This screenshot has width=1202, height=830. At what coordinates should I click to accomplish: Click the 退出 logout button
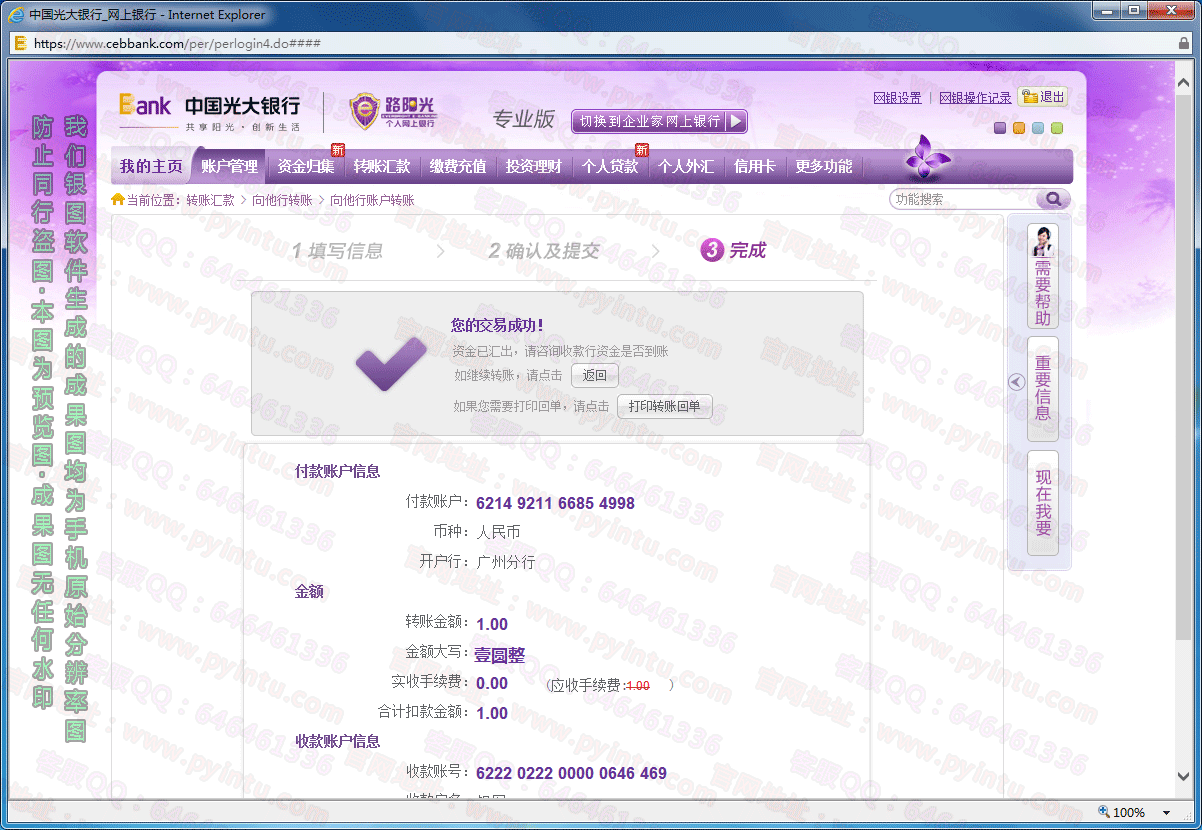[x=1043, y=97]
